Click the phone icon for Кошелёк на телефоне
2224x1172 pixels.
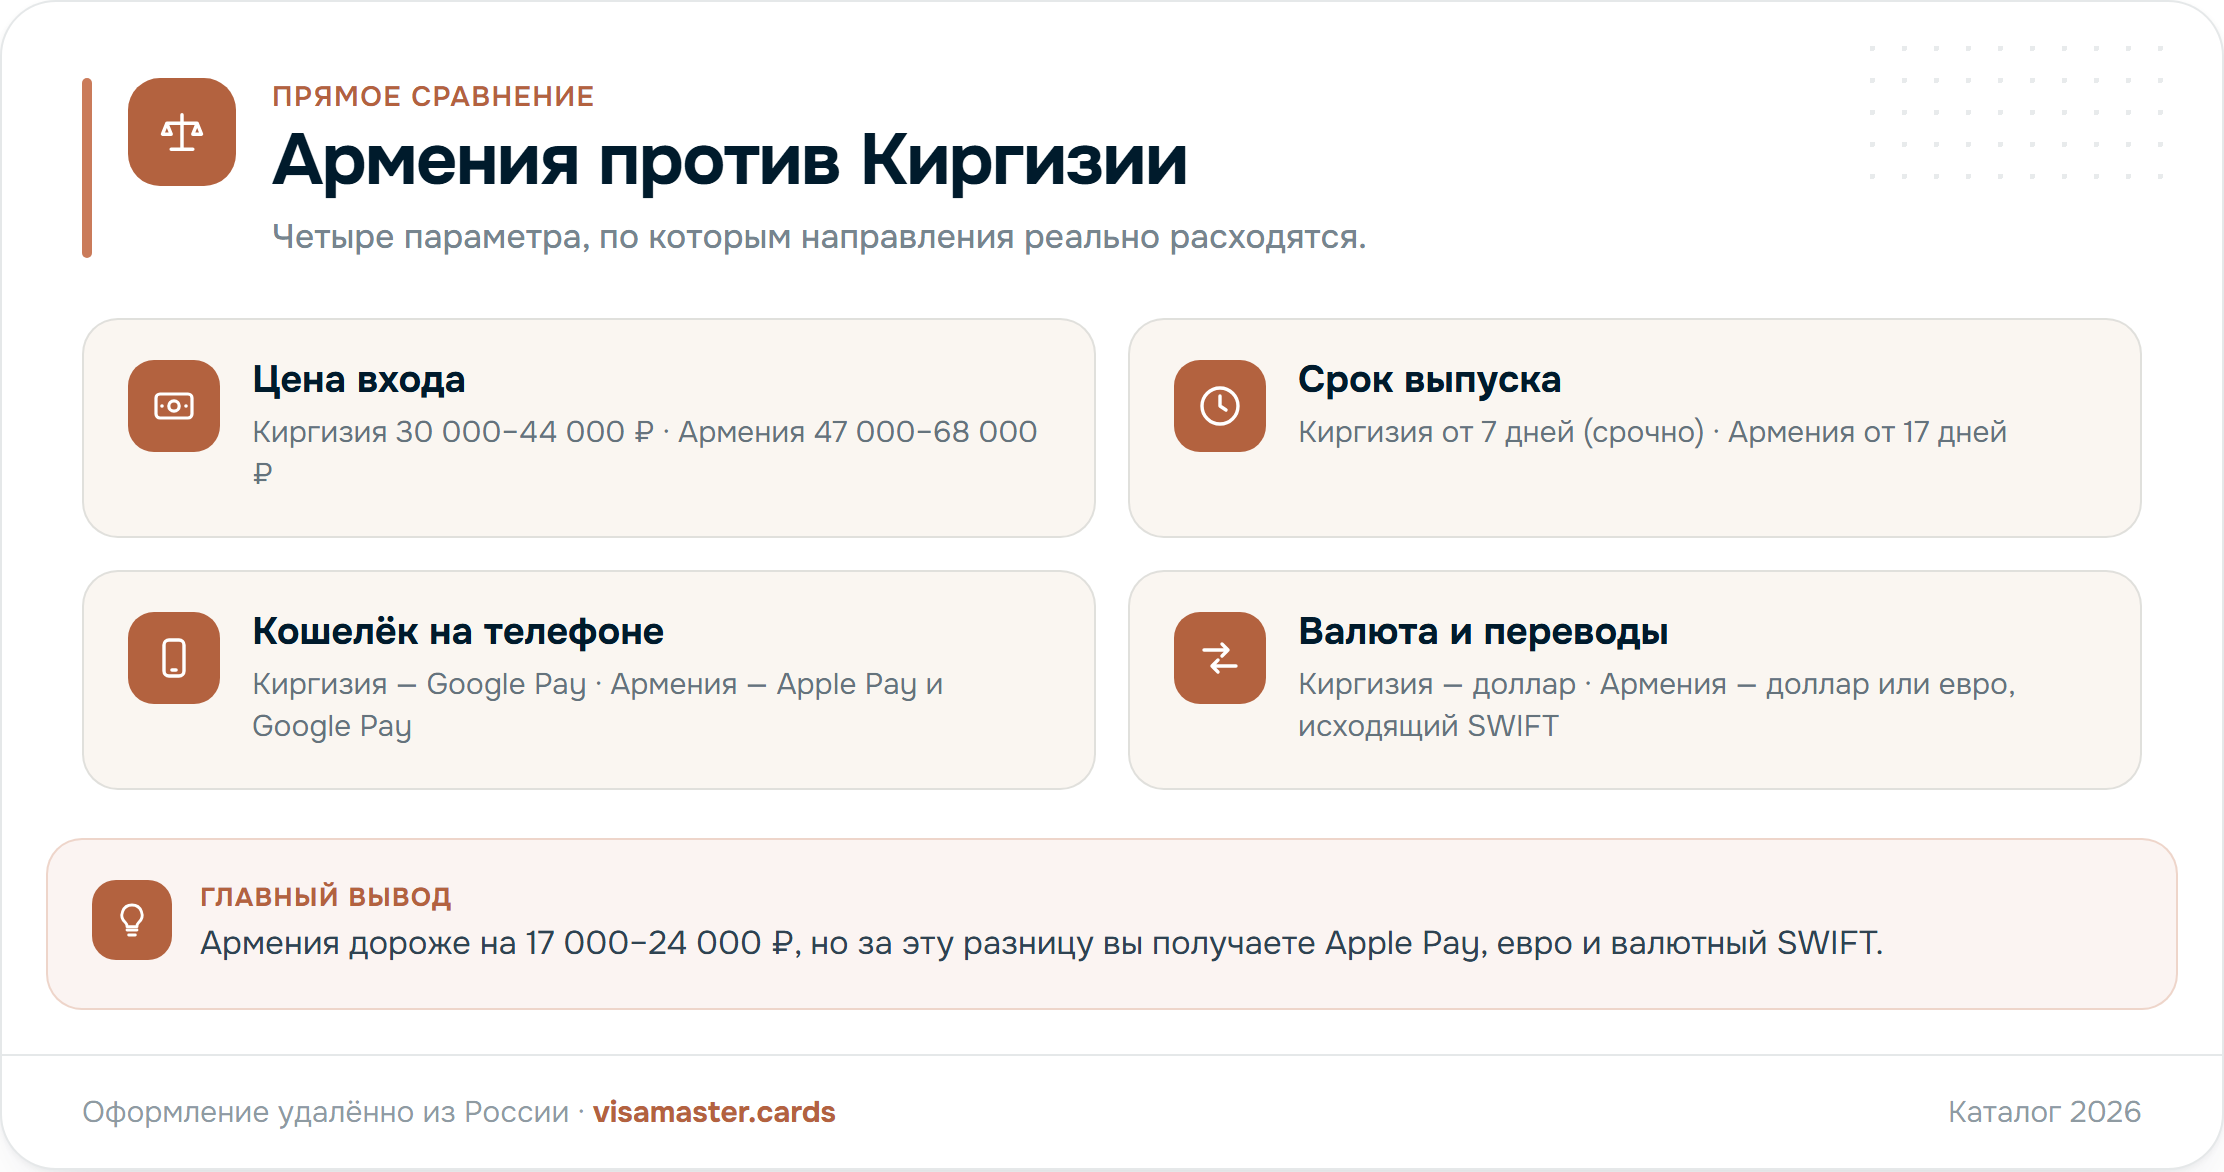pos(174,658)
